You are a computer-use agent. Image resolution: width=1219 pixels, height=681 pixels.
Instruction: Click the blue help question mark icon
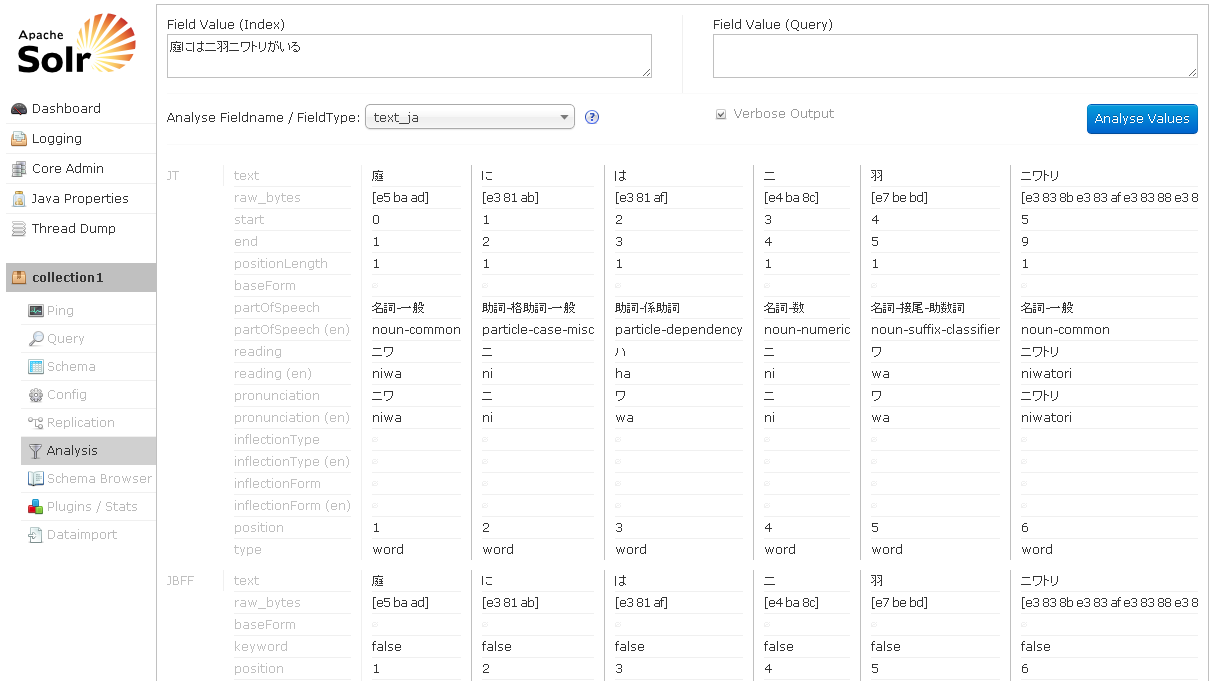point(592,117)
